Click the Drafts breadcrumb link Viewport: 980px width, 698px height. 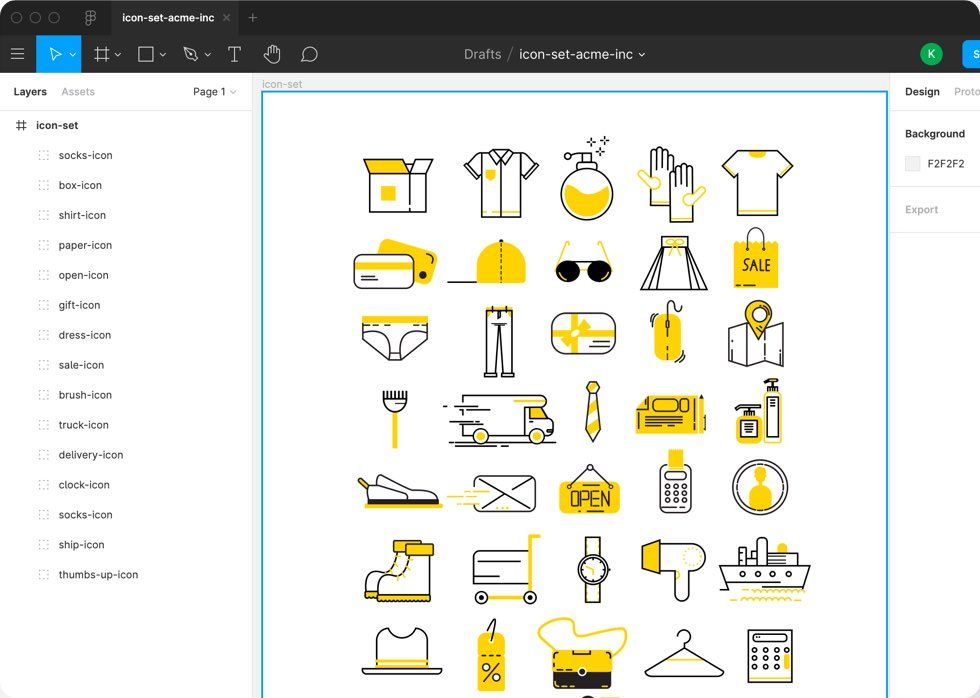coord(482,54)
